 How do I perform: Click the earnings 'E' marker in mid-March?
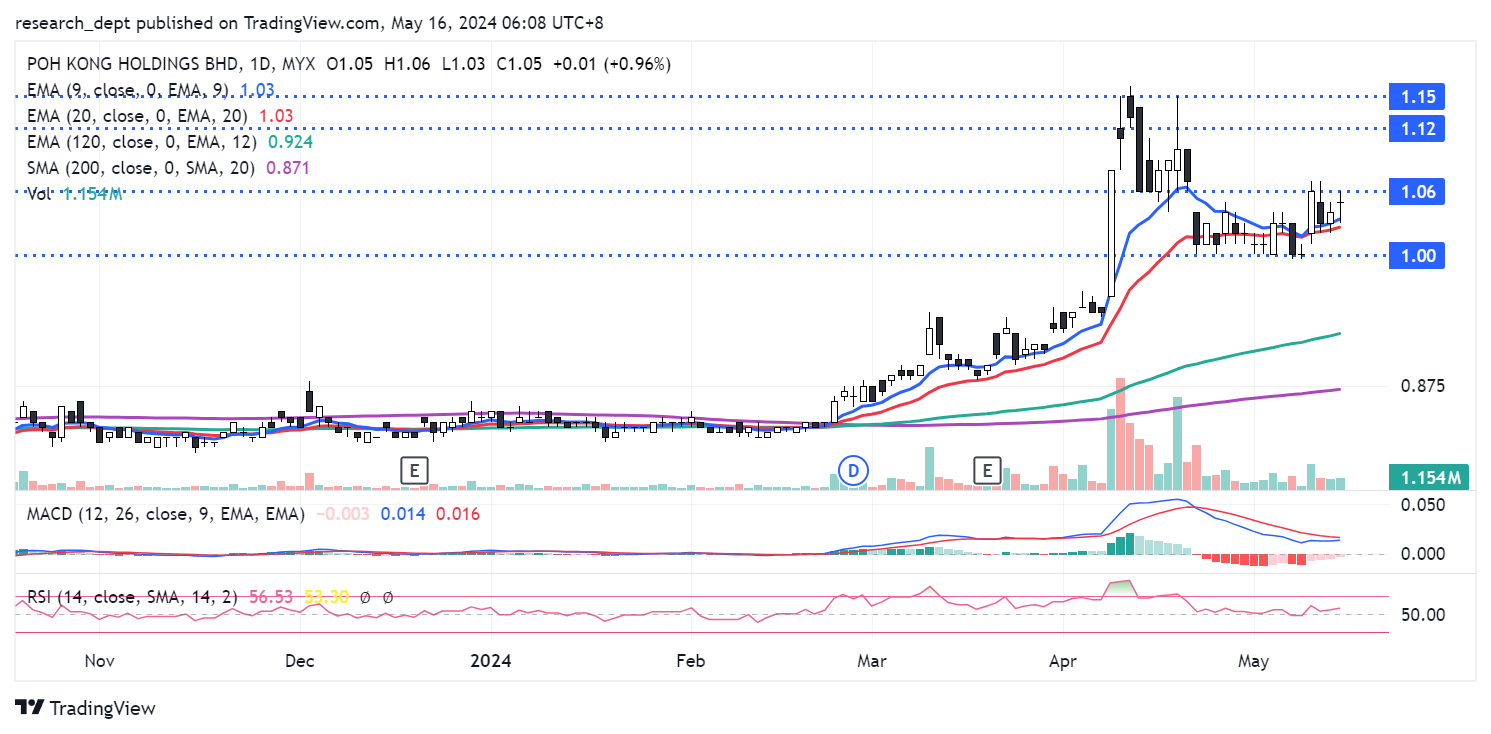coord(988,470)
